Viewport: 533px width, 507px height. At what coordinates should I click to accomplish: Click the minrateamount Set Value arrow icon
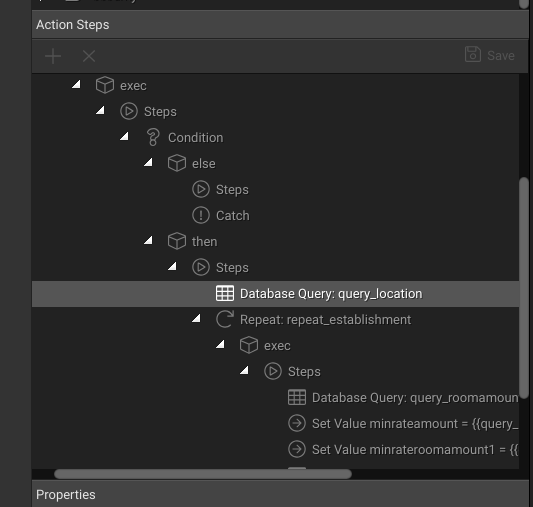click(297, 423)
